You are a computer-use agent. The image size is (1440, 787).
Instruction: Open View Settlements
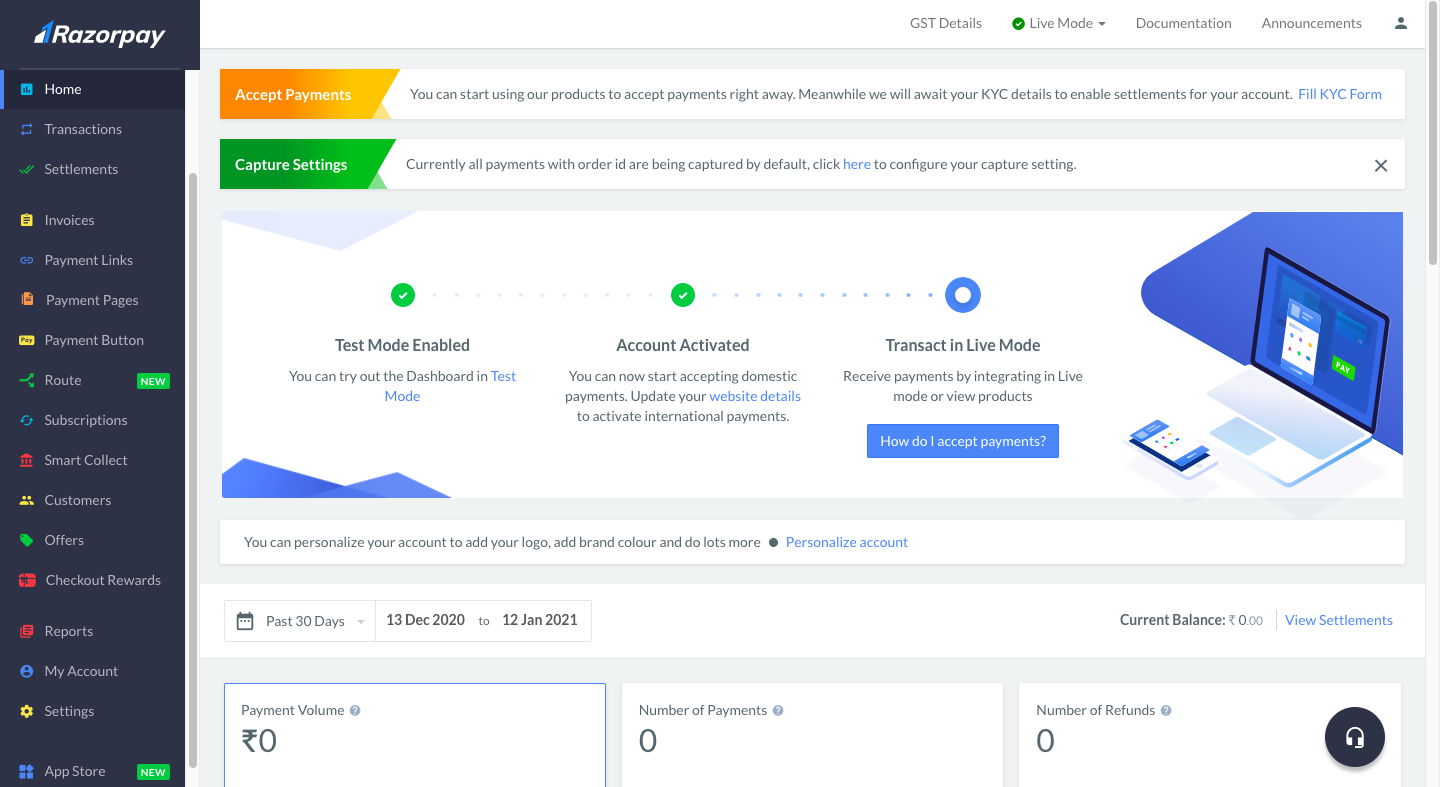(x=1338, y=620)
